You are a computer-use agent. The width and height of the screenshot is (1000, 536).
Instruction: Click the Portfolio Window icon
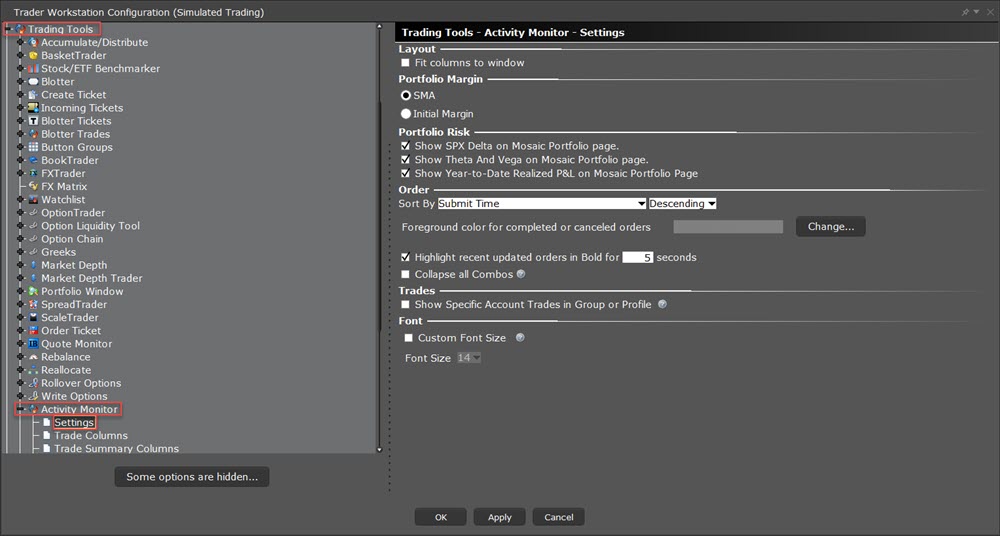(x=33, y=292)
